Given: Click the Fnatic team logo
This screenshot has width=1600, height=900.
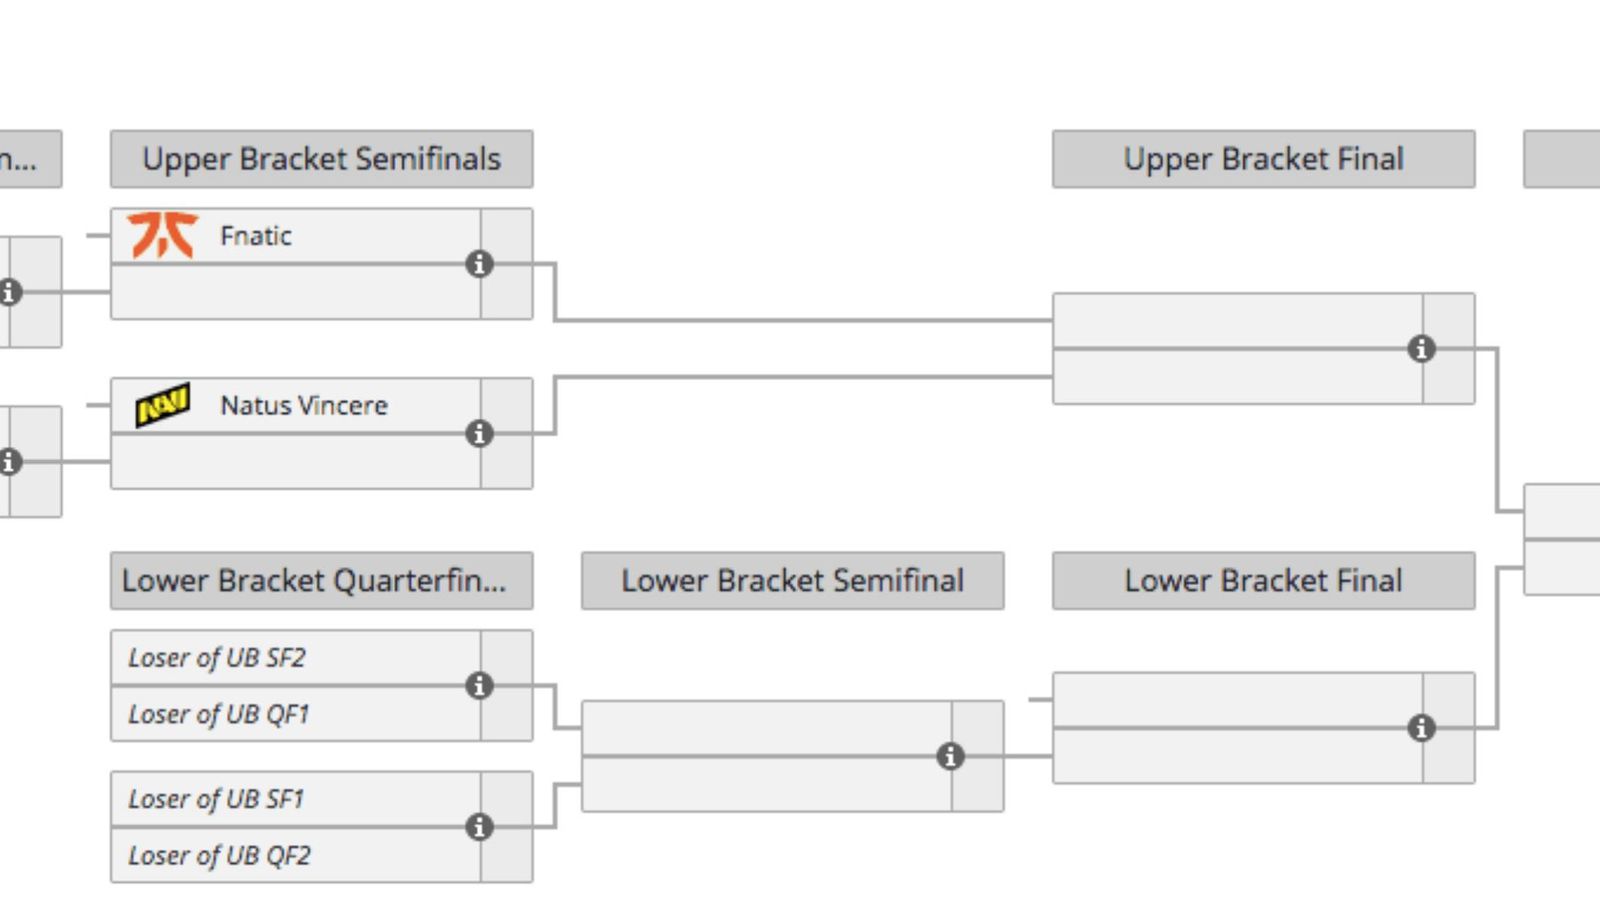Looking at the screenshot, I should (x=163, y=236).
